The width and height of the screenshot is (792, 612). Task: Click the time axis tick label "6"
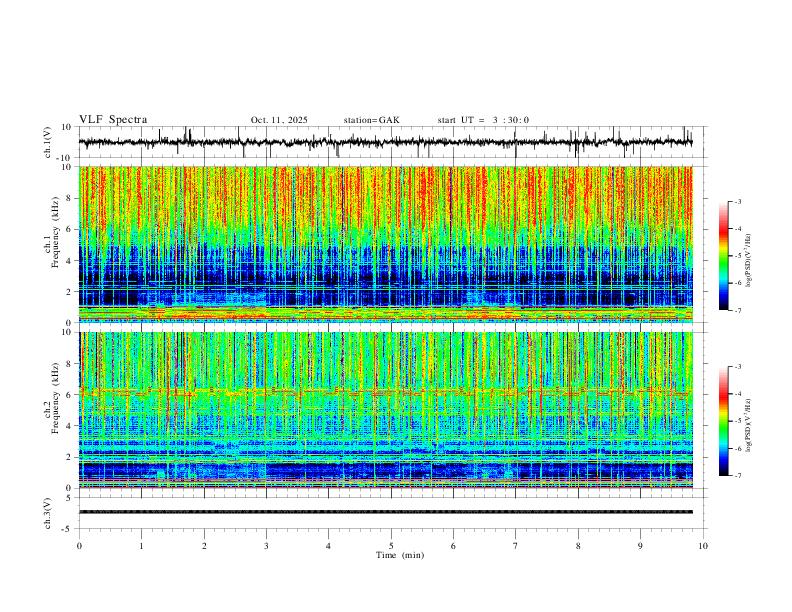click(453, 546)
